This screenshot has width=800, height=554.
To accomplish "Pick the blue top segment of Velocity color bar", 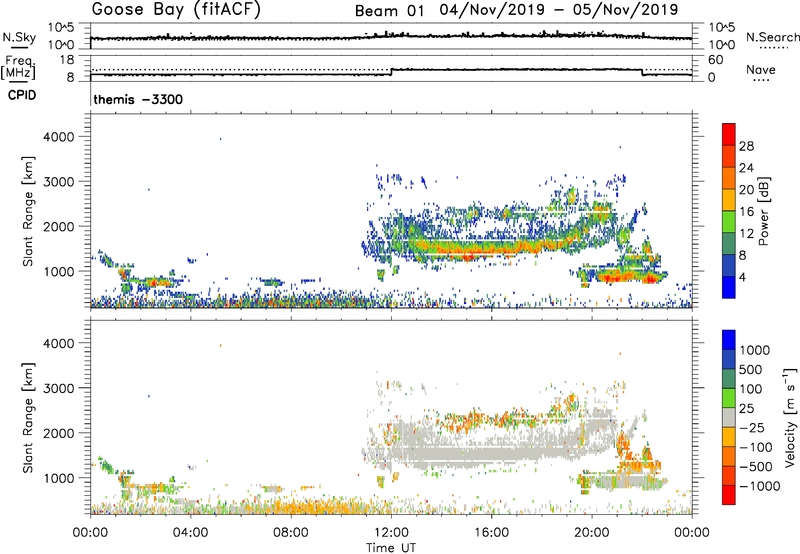I will coord(729,340).
